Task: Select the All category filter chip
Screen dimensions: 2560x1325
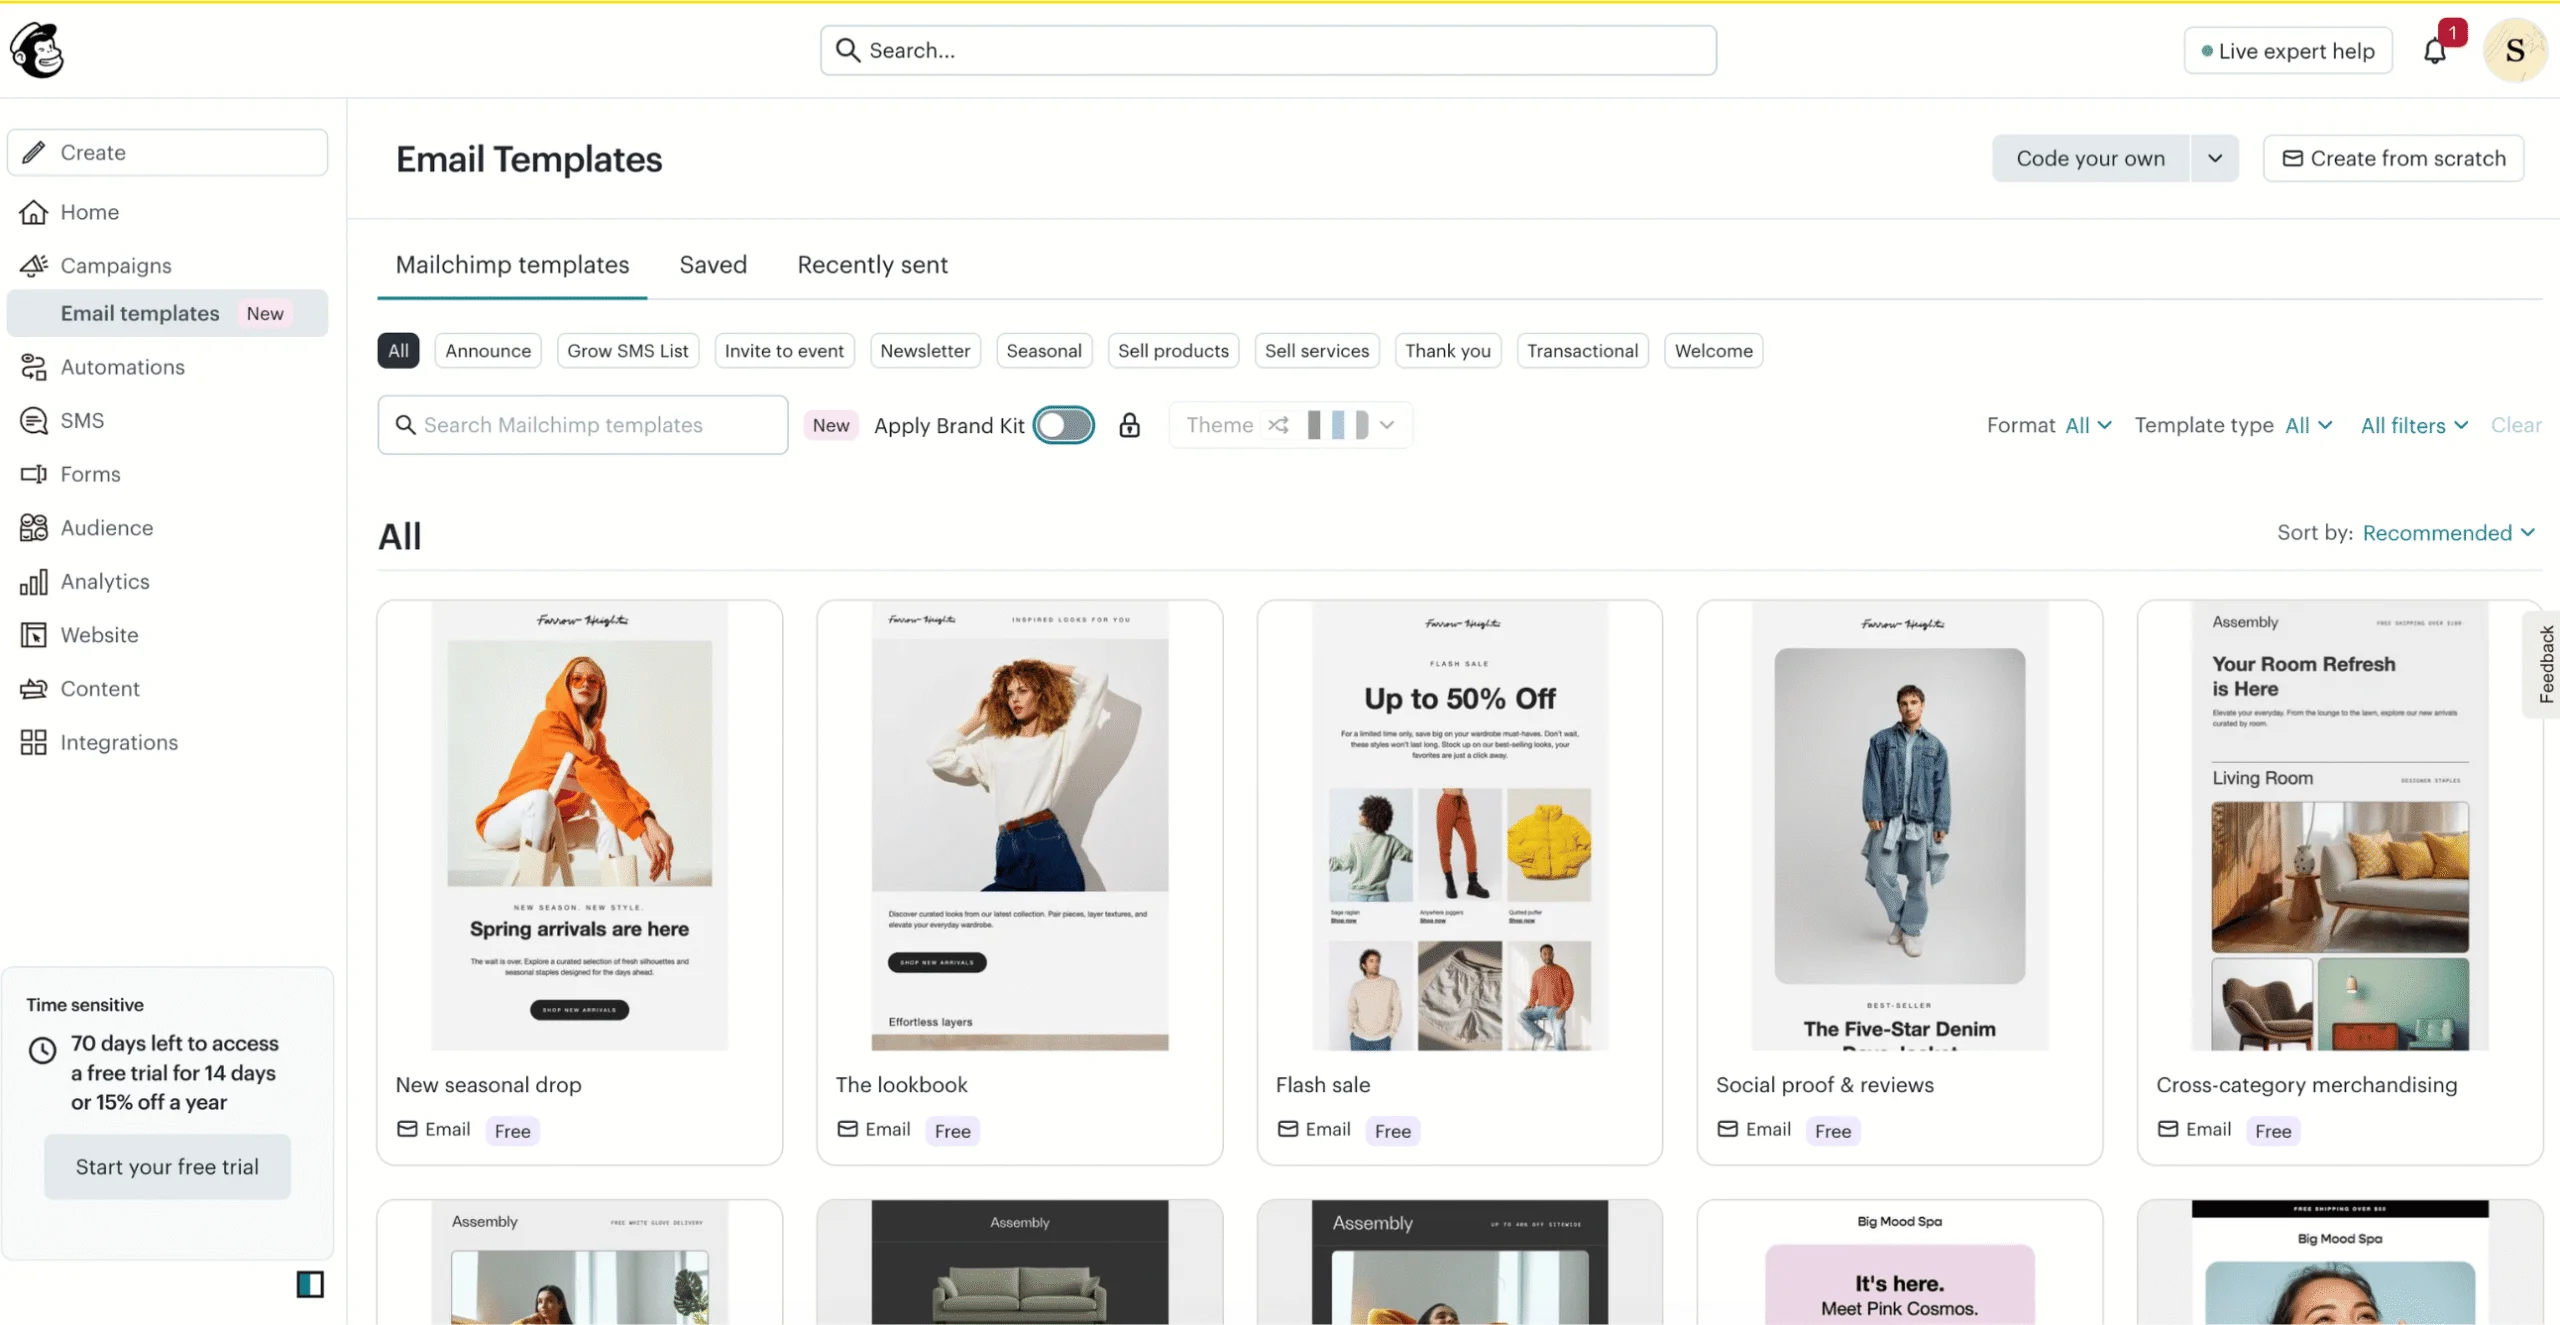Action: (398, 351)
